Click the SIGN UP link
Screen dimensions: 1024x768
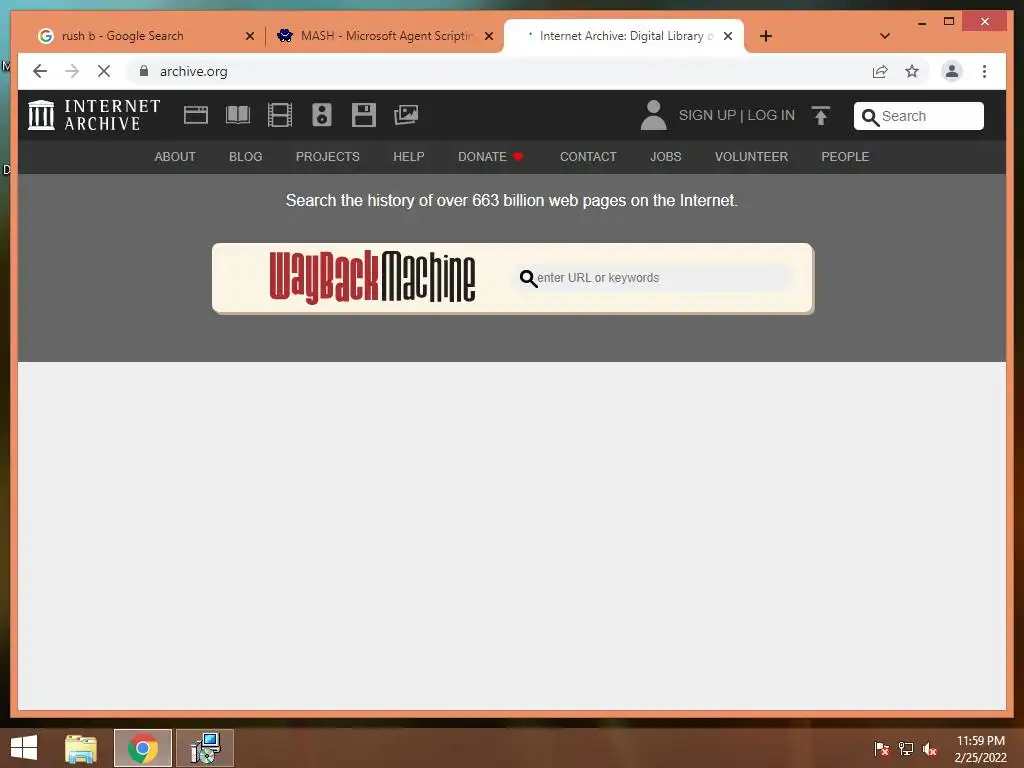[707, 116]
